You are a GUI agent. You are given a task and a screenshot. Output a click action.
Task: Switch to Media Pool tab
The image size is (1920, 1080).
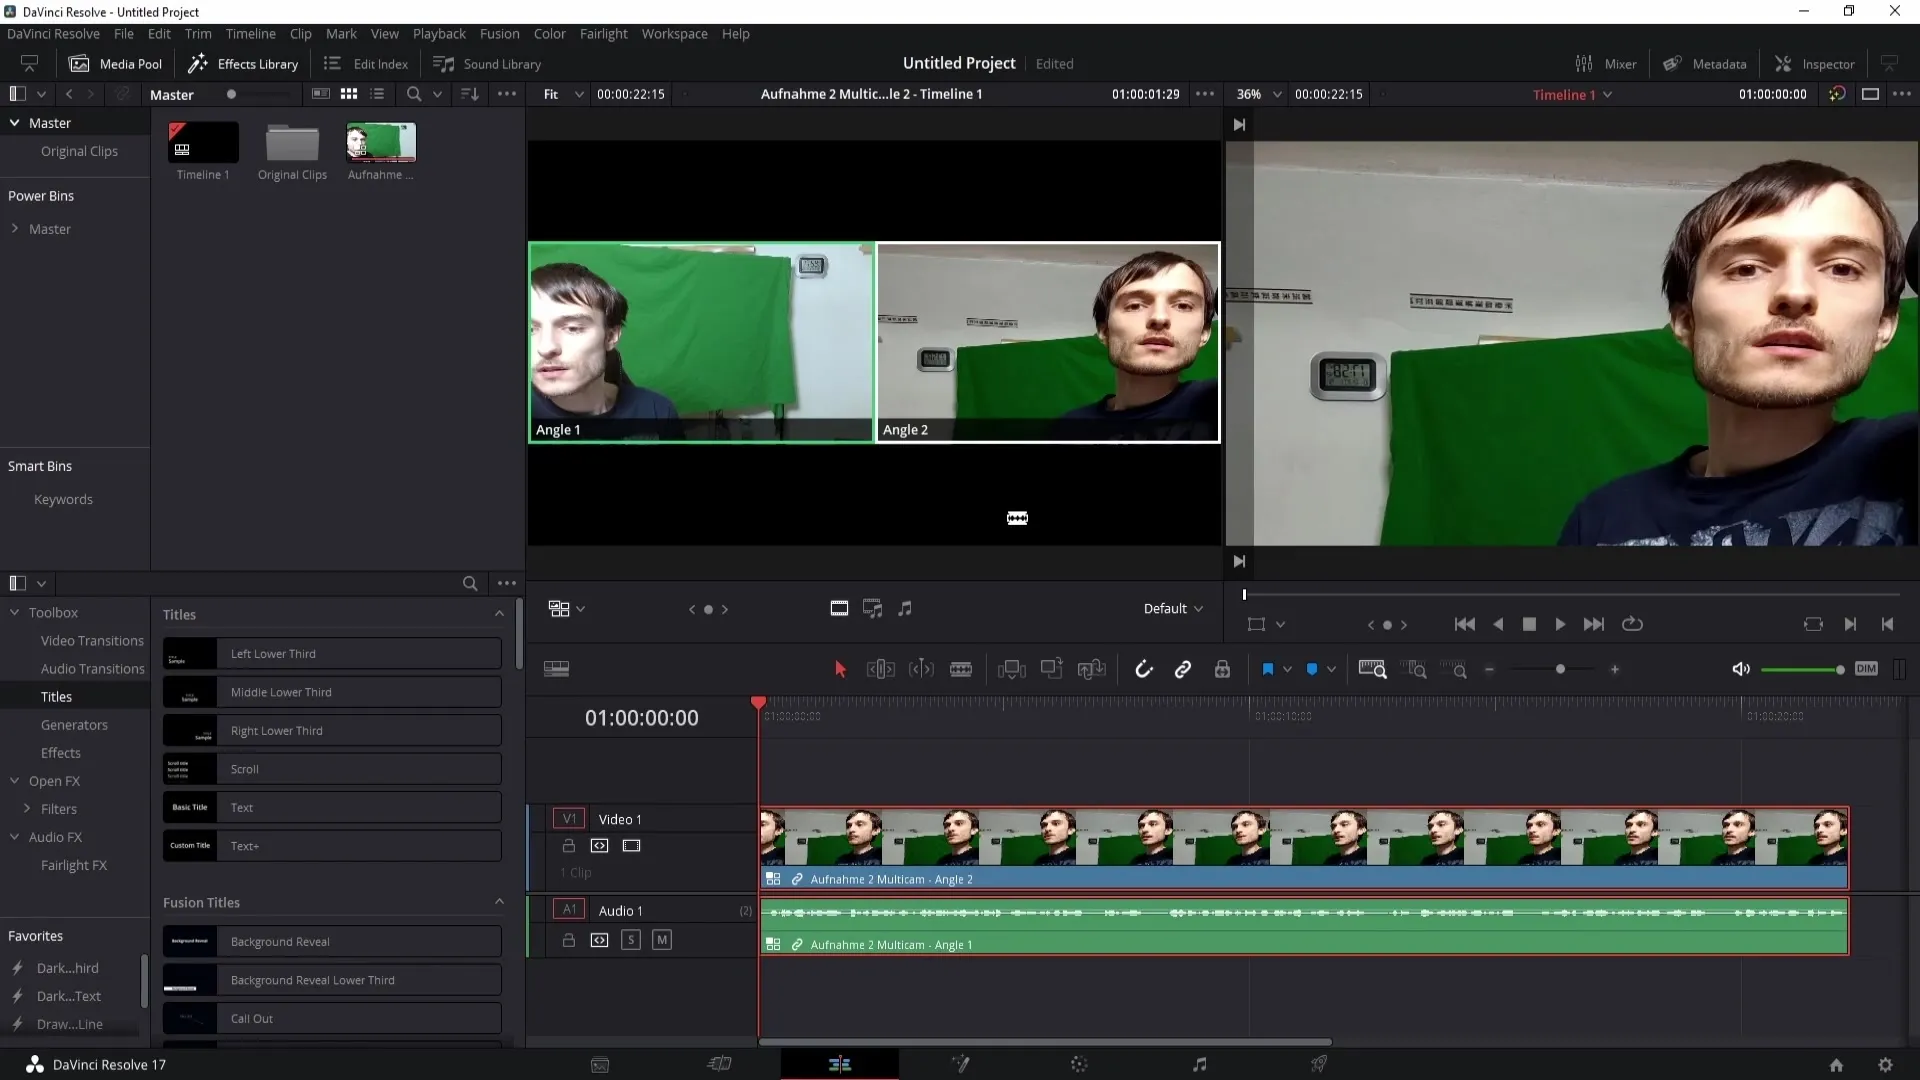coord(116,63)
